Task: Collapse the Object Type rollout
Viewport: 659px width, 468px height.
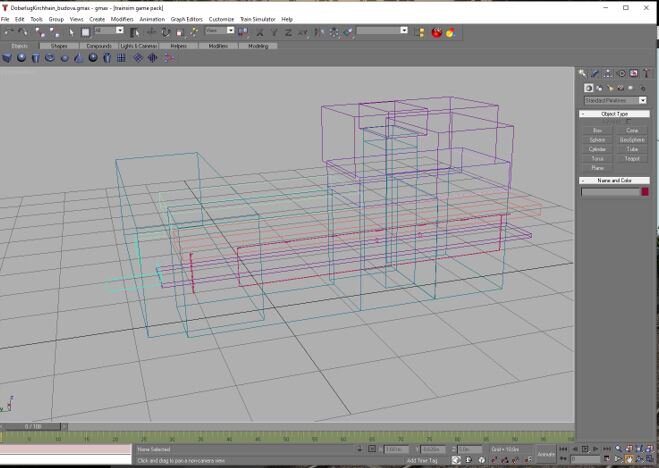Action: pyautogui.click(x=614, y=114)
